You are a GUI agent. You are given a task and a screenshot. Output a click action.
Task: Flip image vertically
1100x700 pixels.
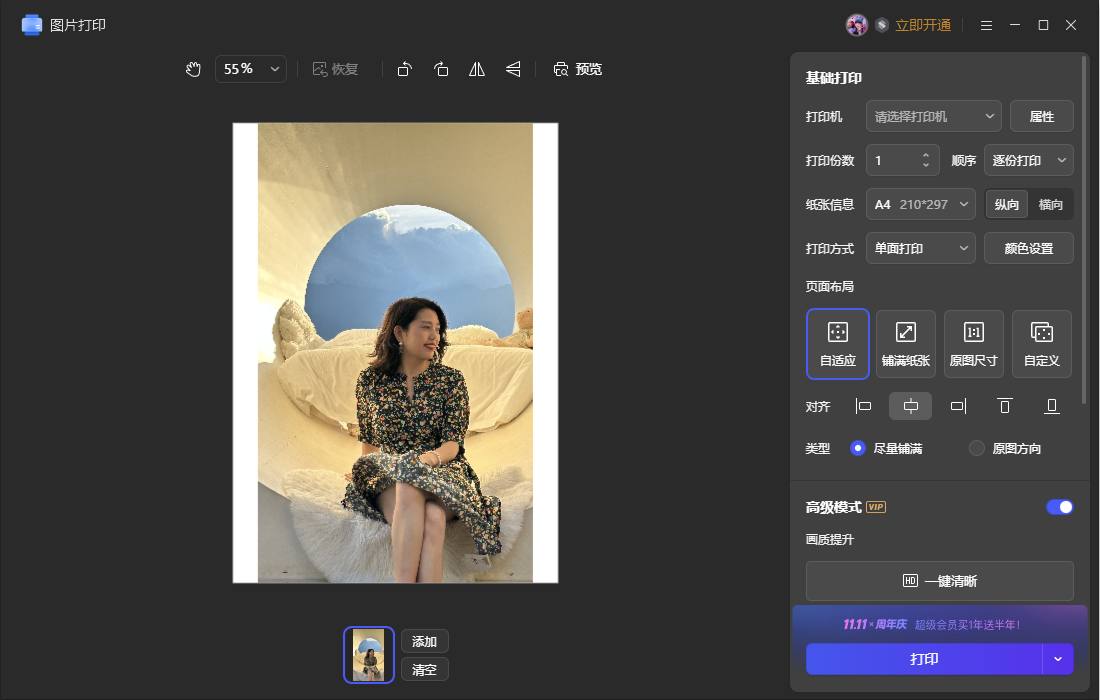click(x=514, y=69)
